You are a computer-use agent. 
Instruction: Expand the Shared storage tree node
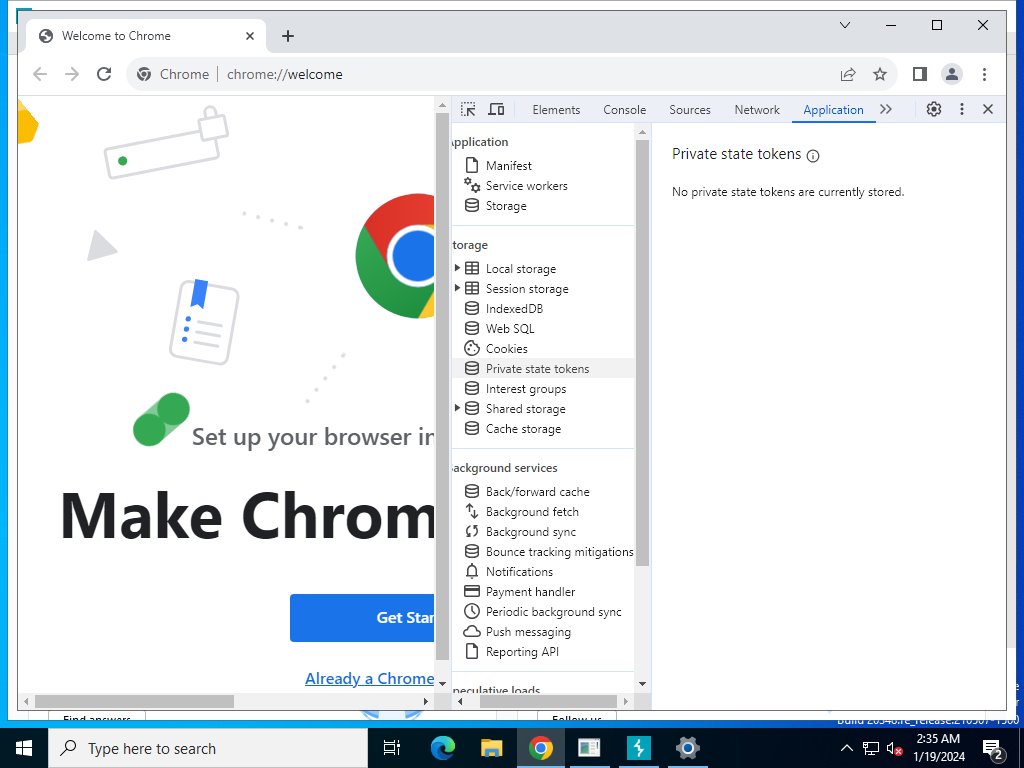click(457, 408)
